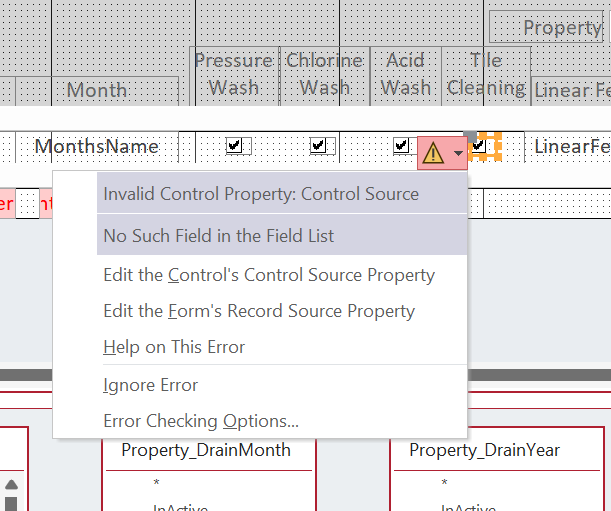Select the Chlorine Wash header label
The image size is (611, 511).
[324, 74]
